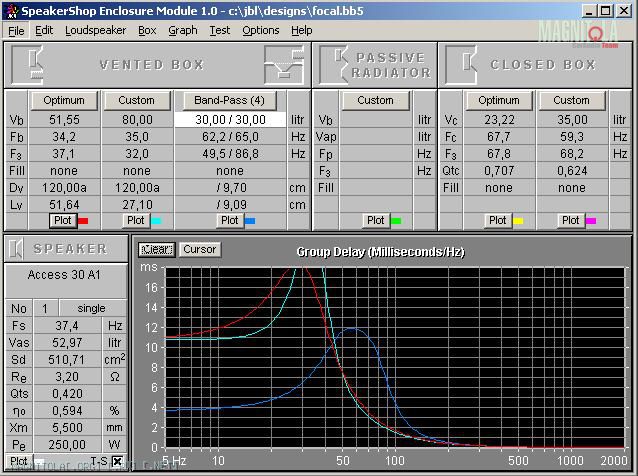Click the closed box enclosure icon
This screenshot has height=476, width=638.
pyautogui.click(x=461, y=65)
